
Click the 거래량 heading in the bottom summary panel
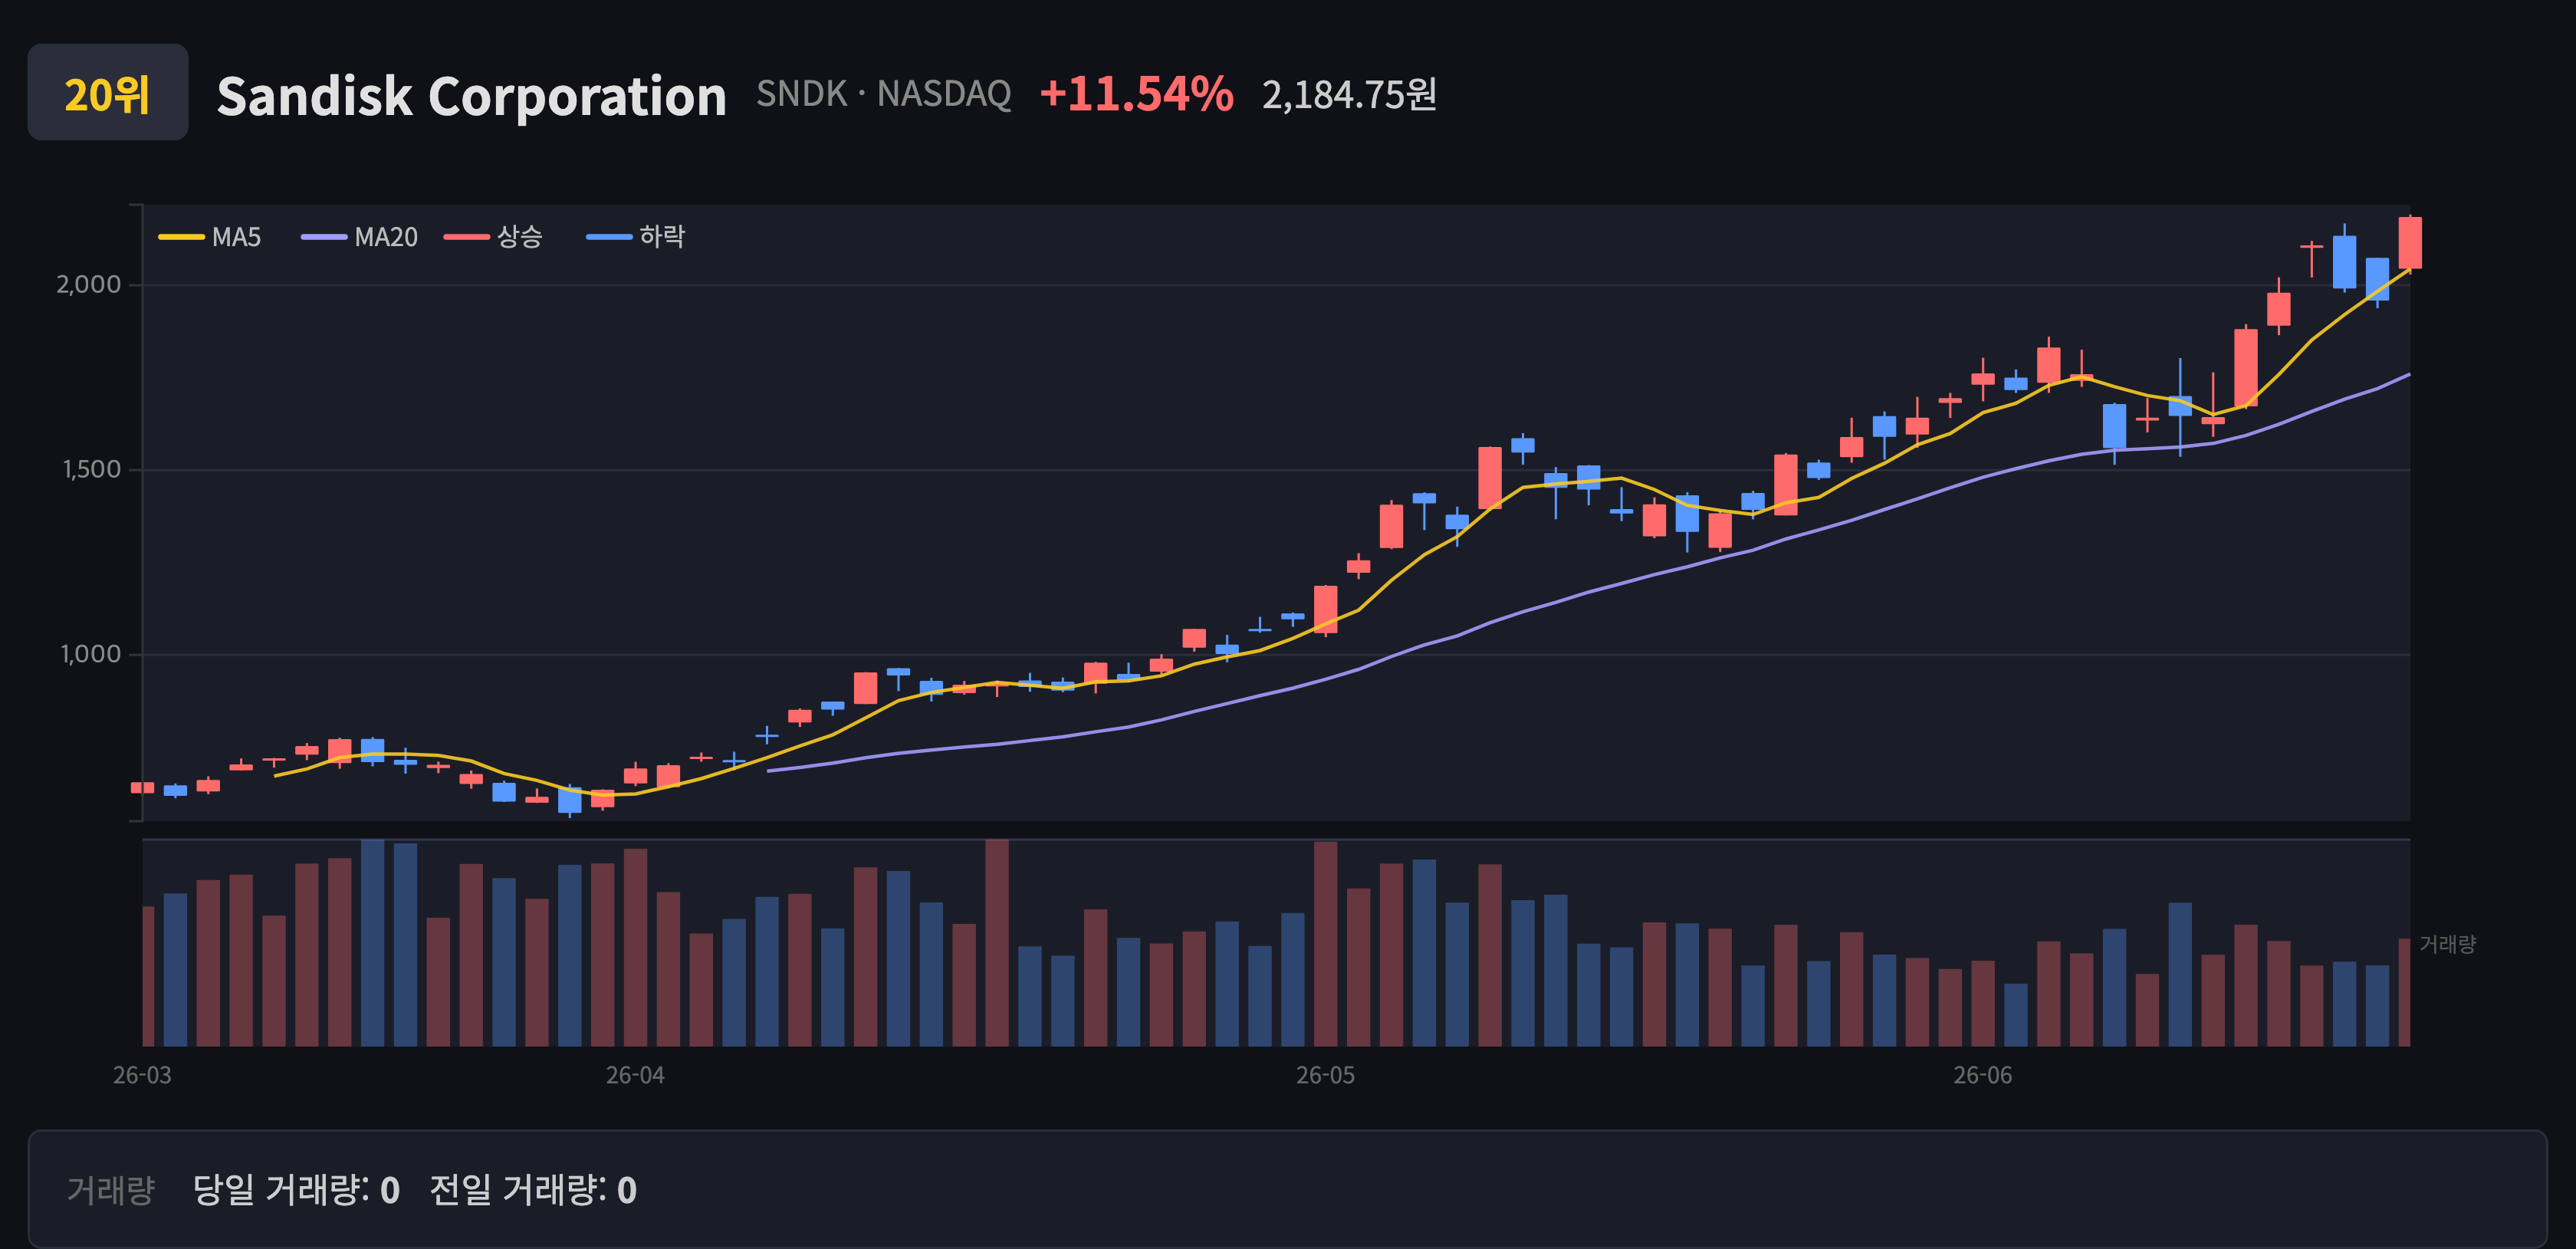tap(111, 1190)
